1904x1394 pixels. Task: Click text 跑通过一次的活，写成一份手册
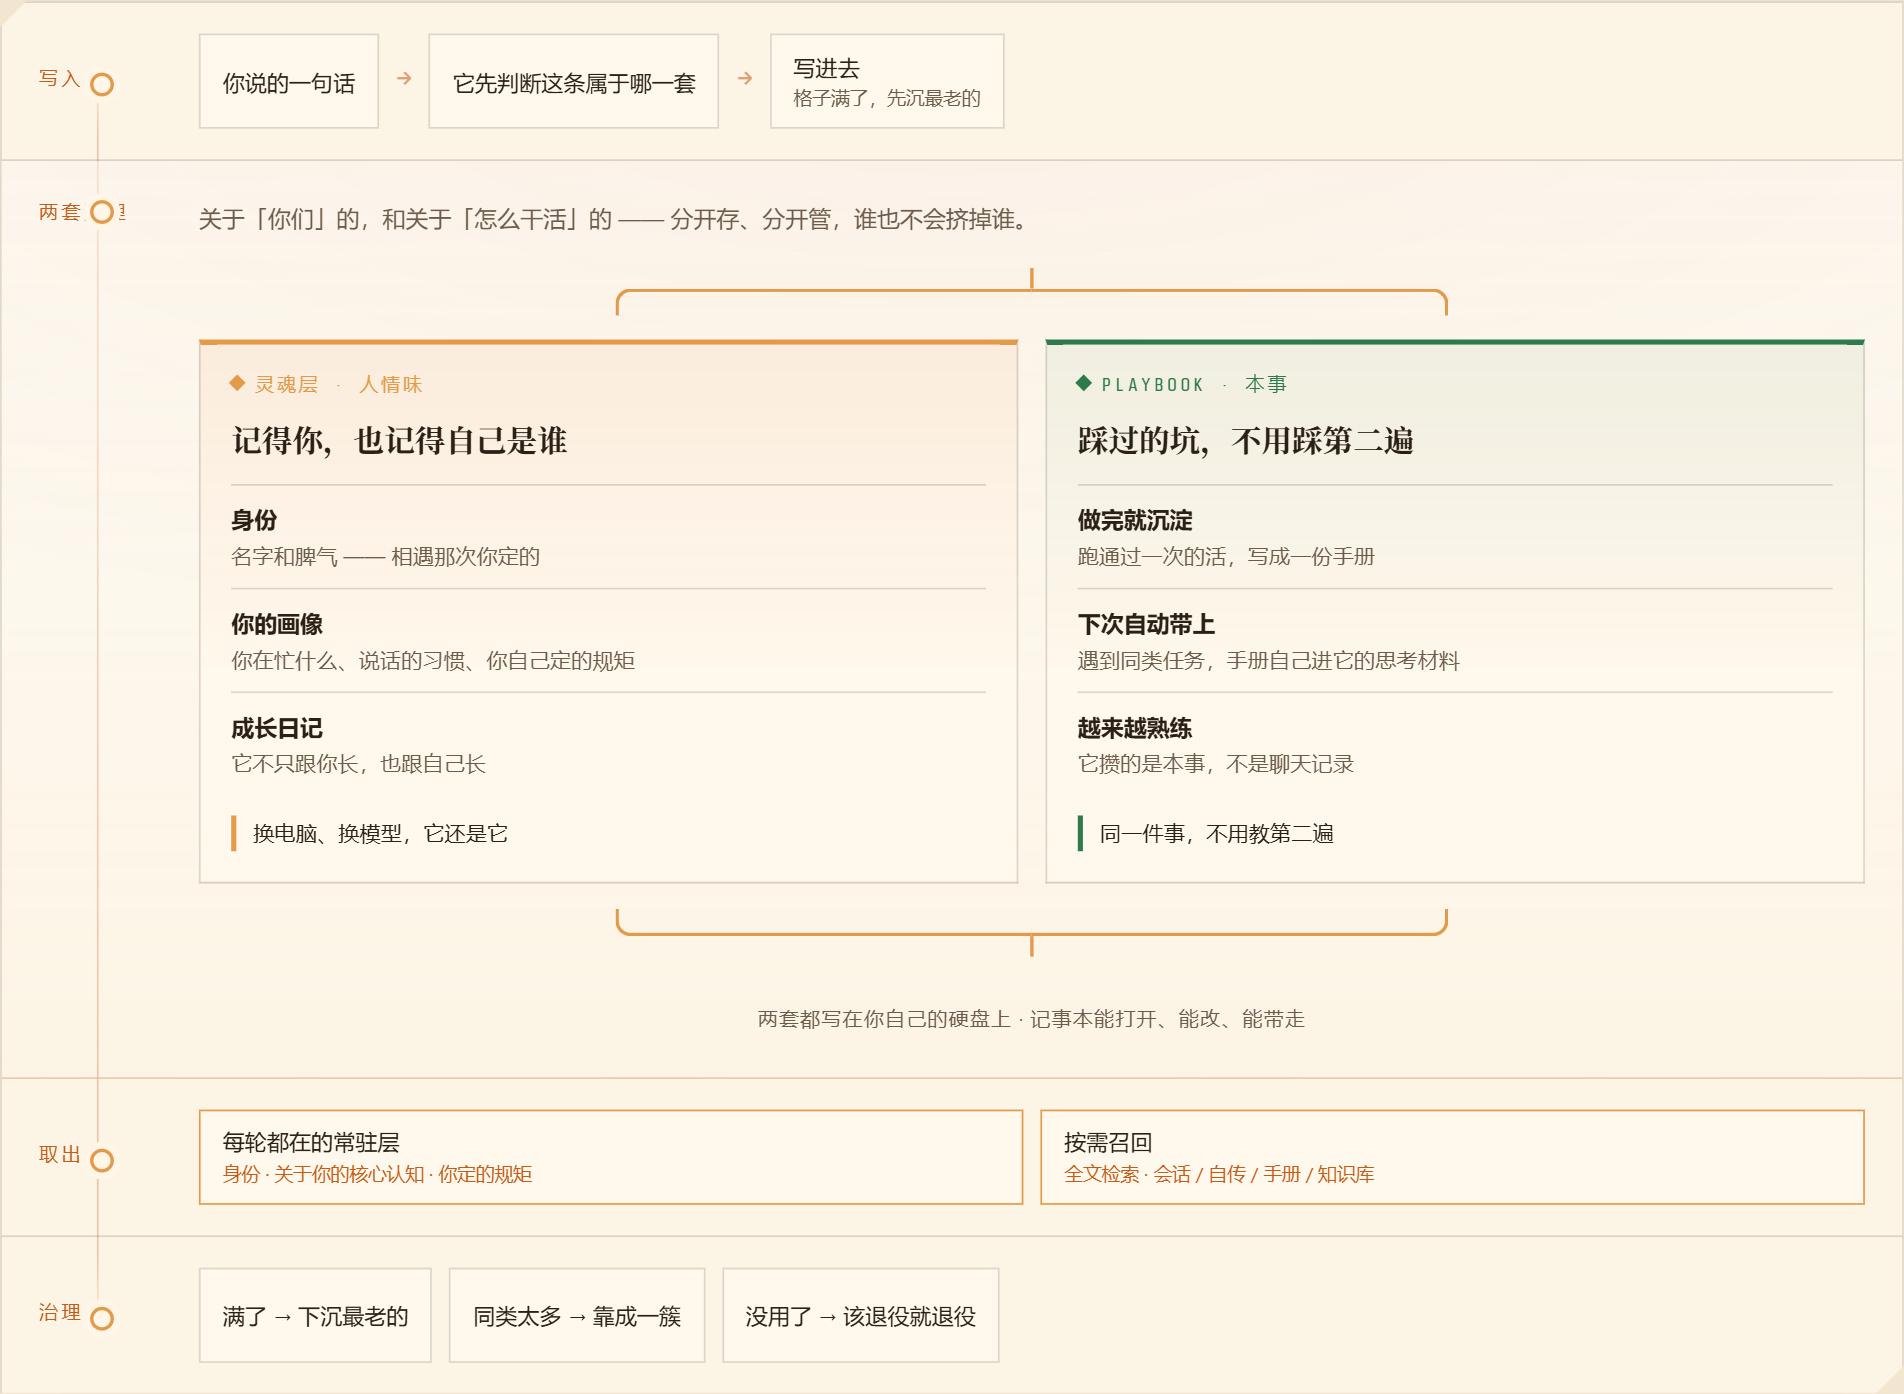[x=1226, y=557]
